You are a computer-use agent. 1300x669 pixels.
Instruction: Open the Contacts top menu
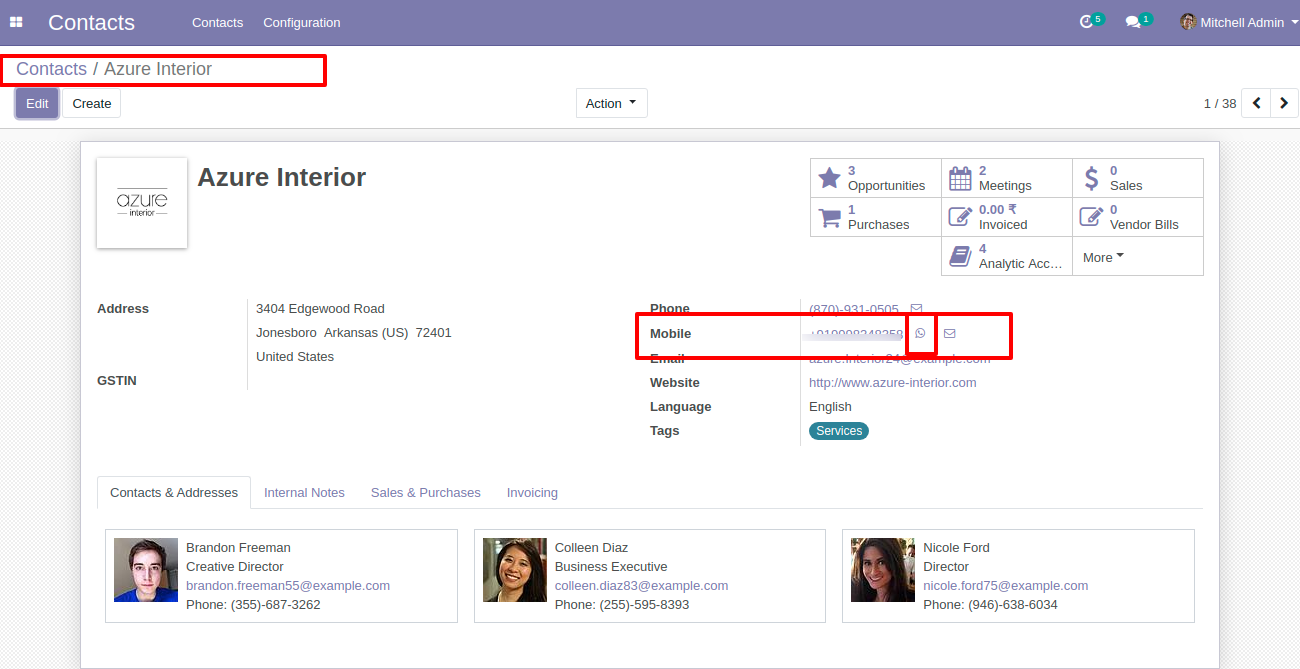tap(217, 22)
